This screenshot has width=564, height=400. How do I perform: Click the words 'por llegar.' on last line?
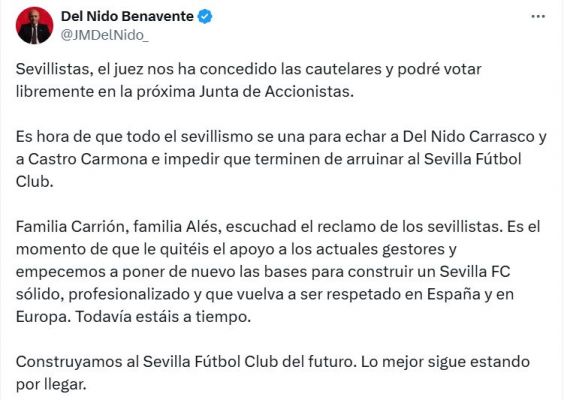[51, 385]
